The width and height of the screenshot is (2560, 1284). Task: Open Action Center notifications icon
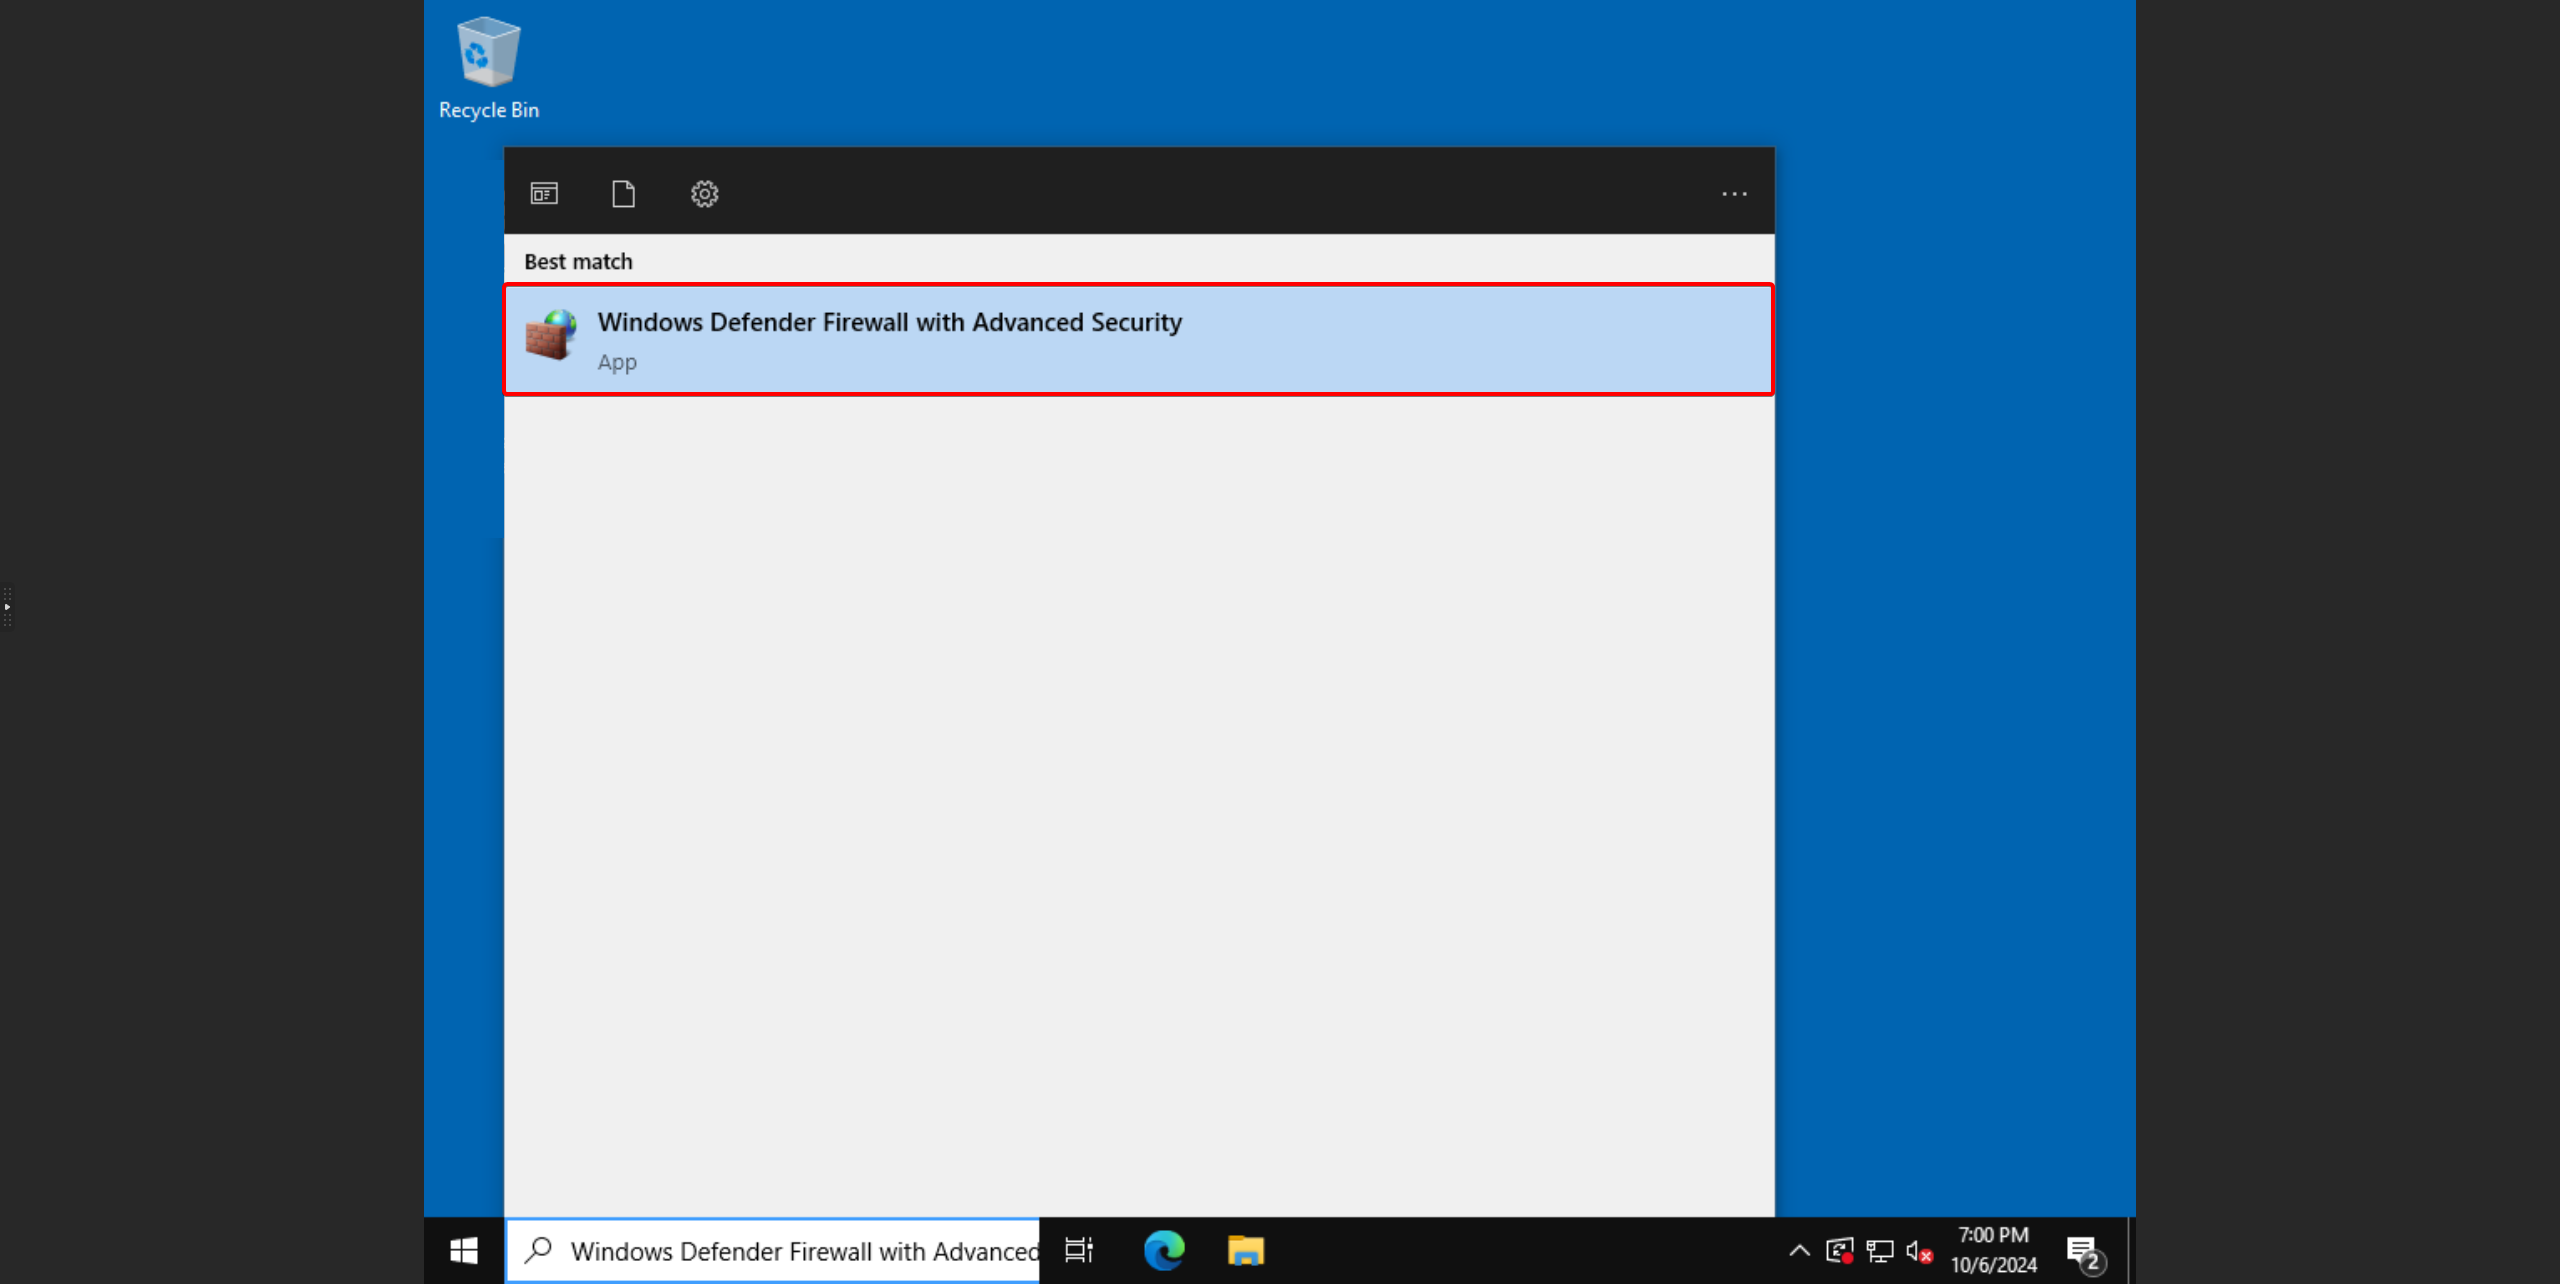click(2084, 1250)
